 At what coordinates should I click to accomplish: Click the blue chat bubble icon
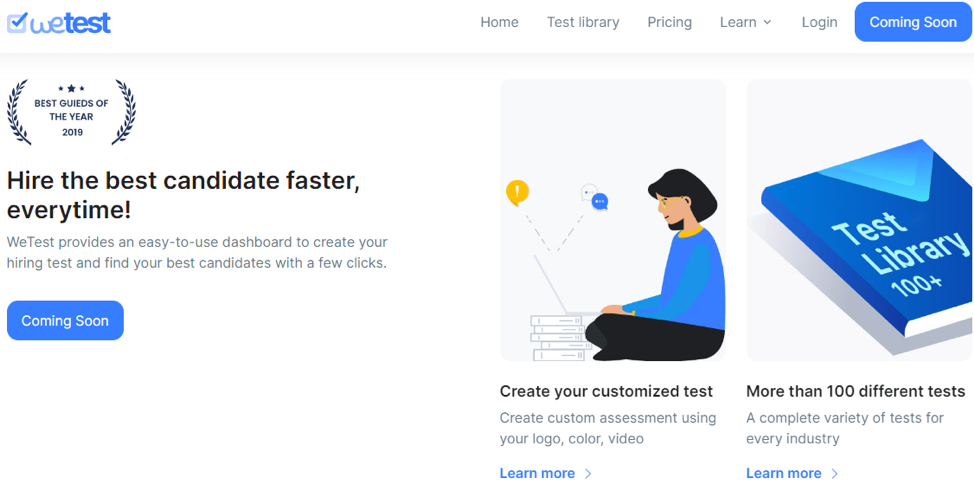pos(599,201)
